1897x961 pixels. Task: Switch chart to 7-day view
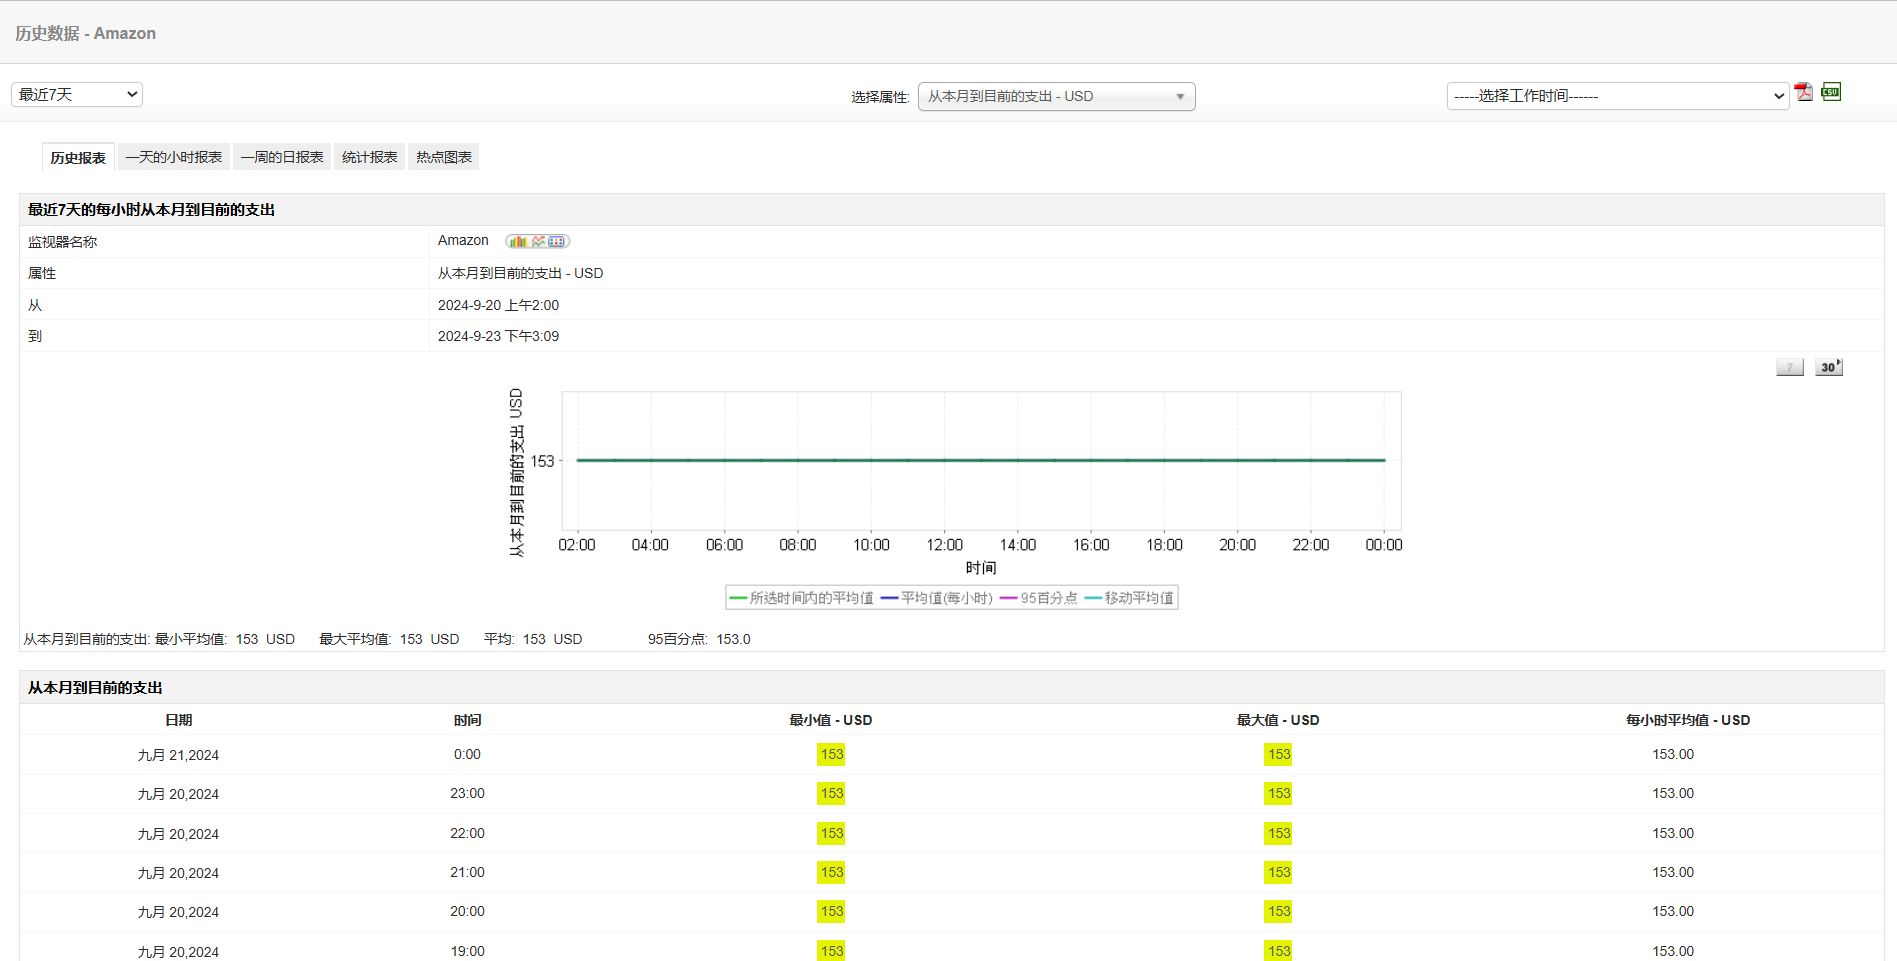tap(1789, 367)
